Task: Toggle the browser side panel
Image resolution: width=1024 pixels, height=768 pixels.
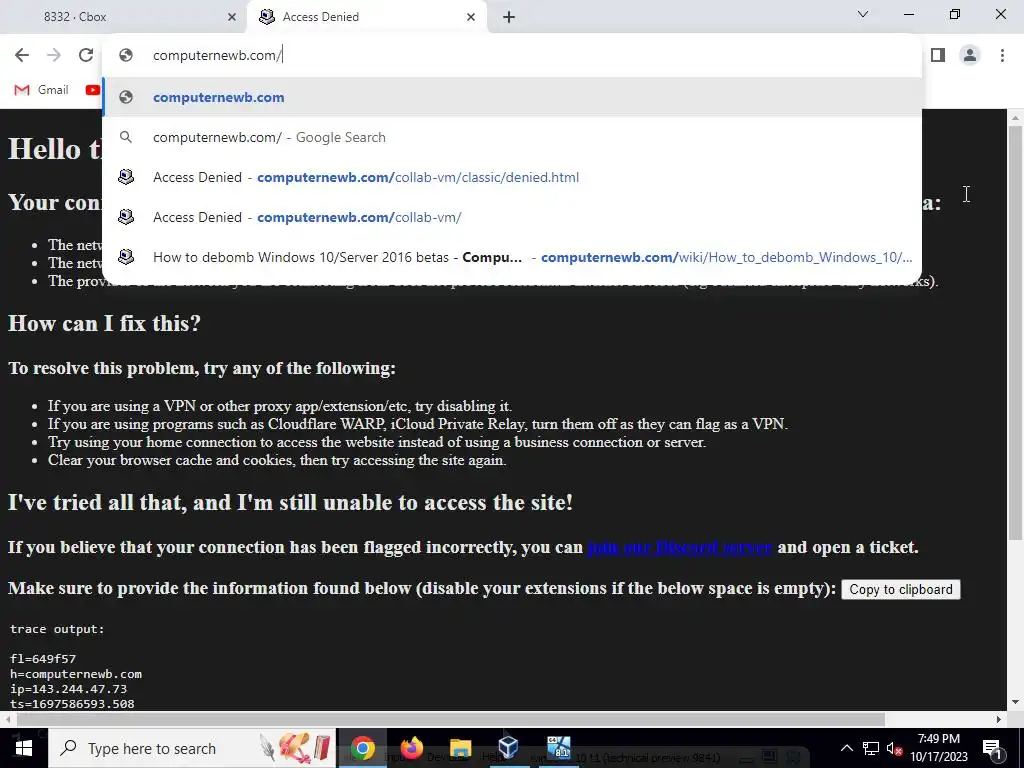Action: (938, 56)
